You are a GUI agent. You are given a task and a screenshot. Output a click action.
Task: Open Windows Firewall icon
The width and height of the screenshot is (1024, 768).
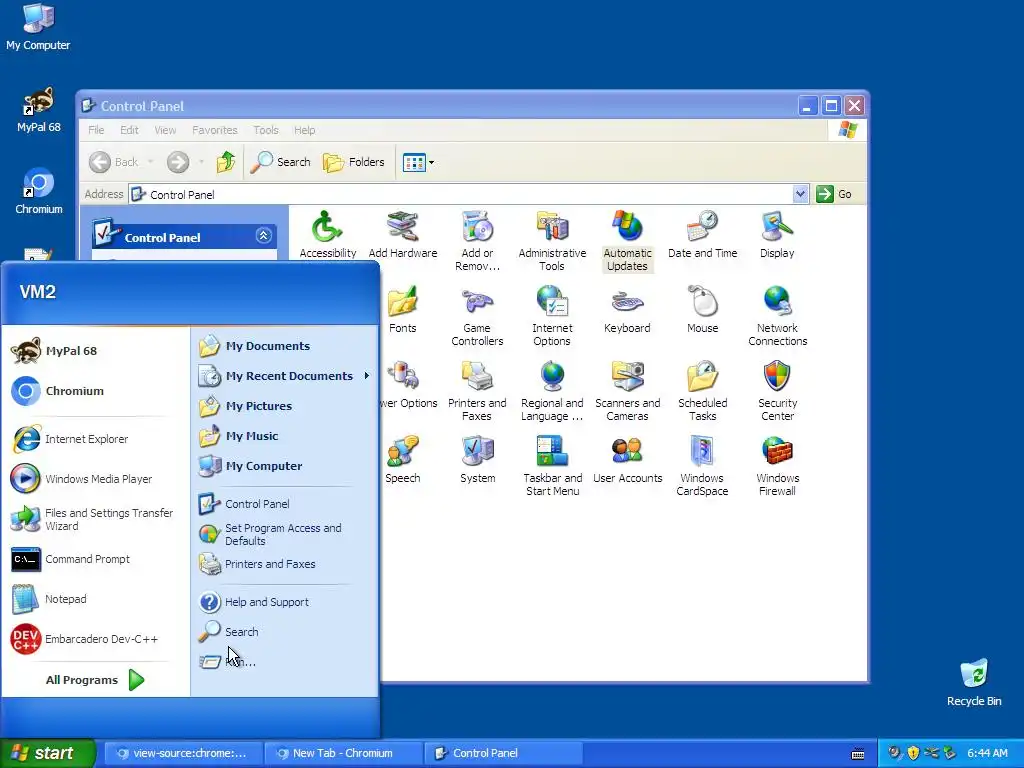[x=777, y=466]
